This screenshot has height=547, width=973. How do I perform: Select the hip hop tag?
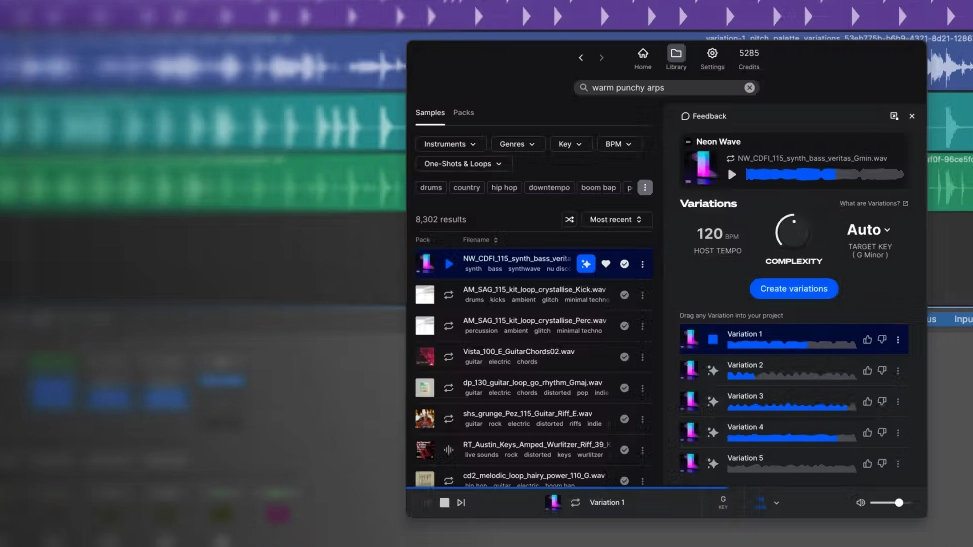click(504, 188)
